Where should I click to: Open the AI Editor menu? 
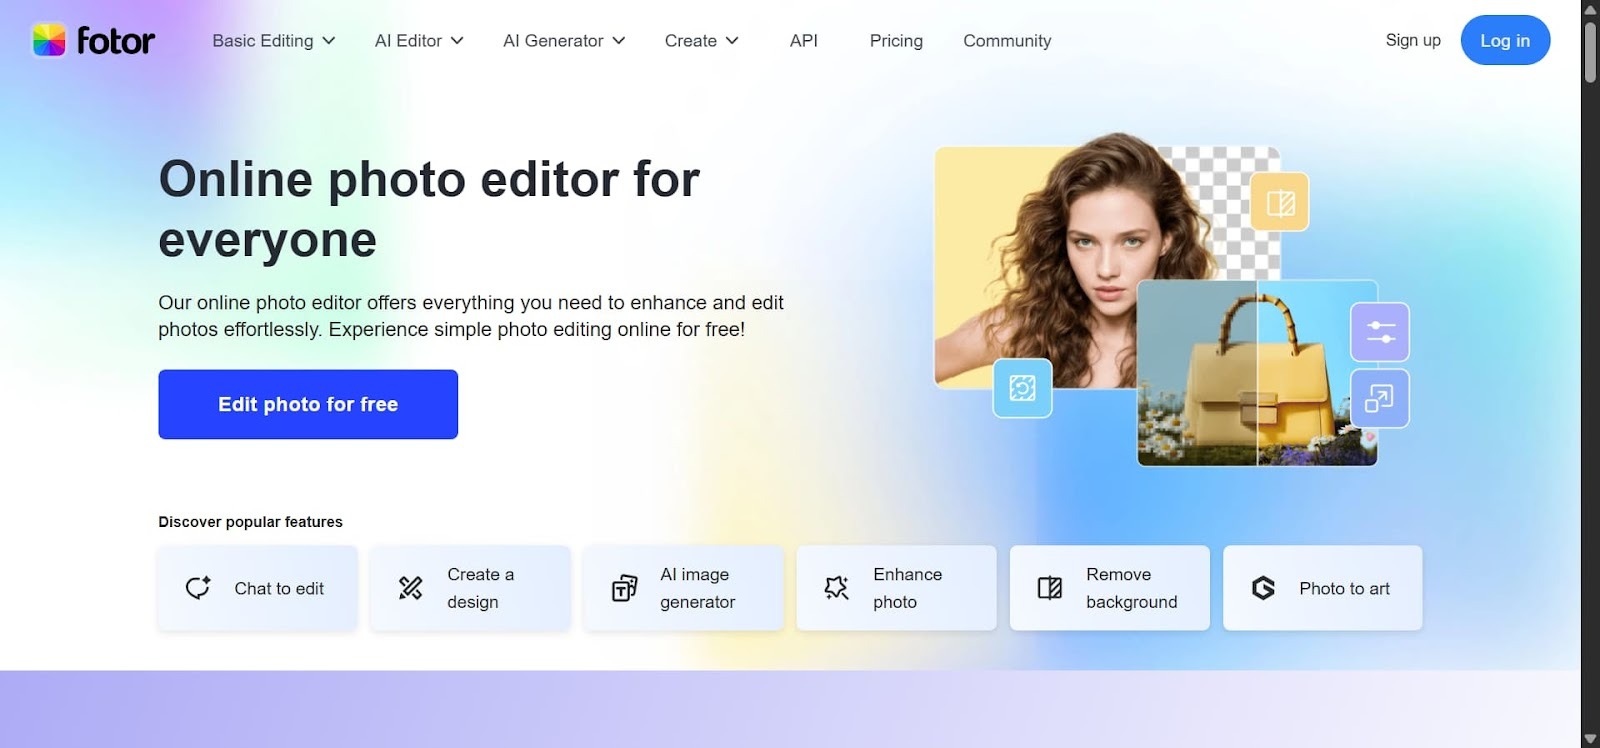408,41
